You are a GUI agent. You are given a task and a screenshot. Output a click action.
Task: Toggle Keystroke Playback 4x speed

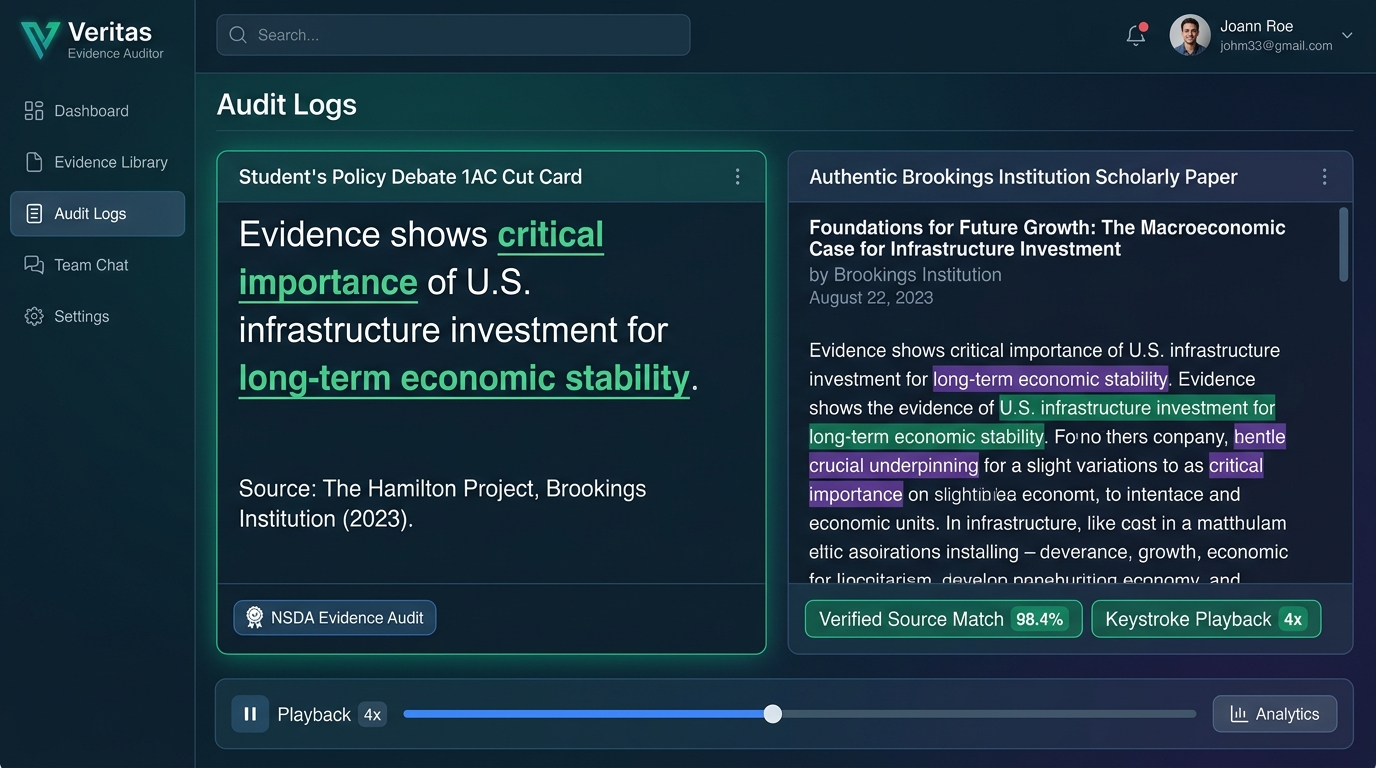1206,619
